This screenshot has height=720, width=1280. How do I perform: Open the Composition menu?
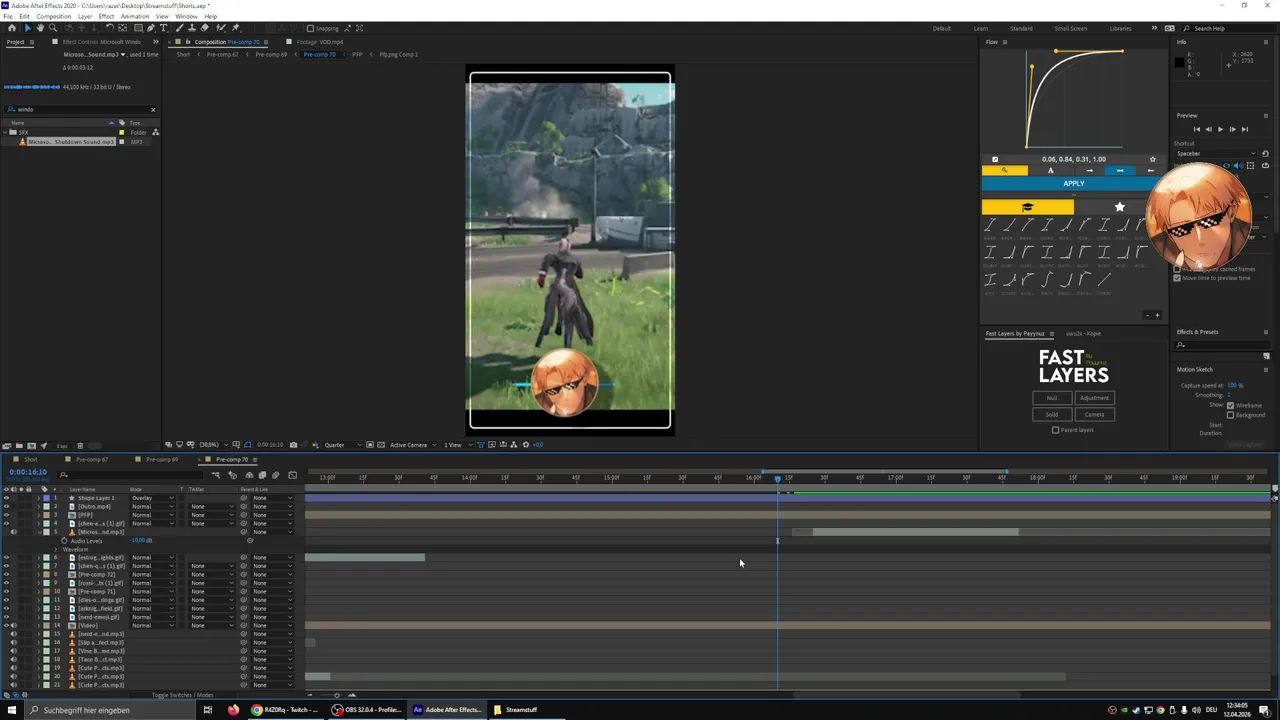[53, 16]
